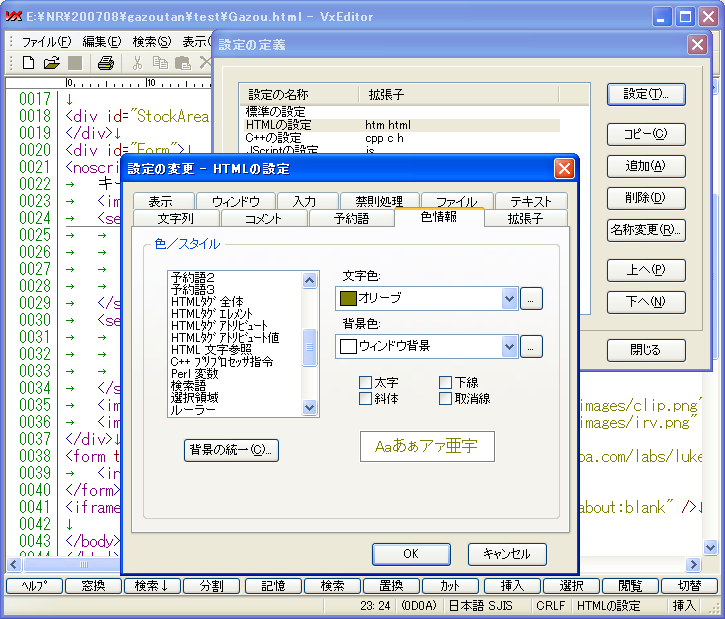Click the Open folder toolbar icon

tap(52, 62)
